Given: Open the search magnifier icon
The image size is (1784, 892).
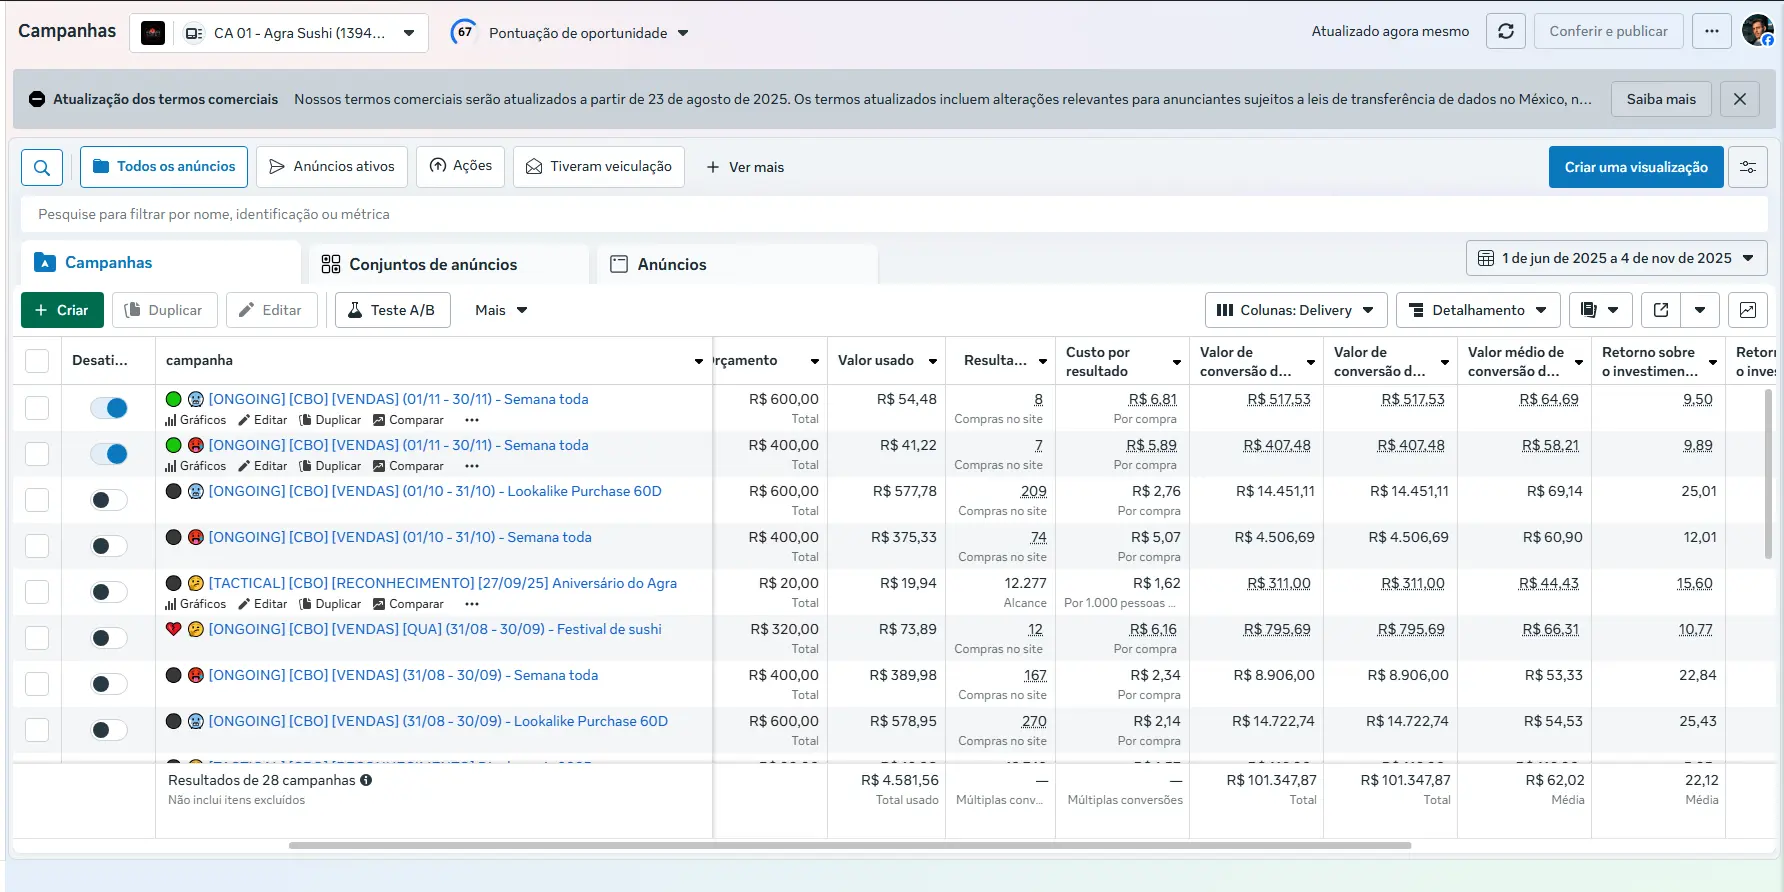Looking at the screenshot, I should pos(42,167).
